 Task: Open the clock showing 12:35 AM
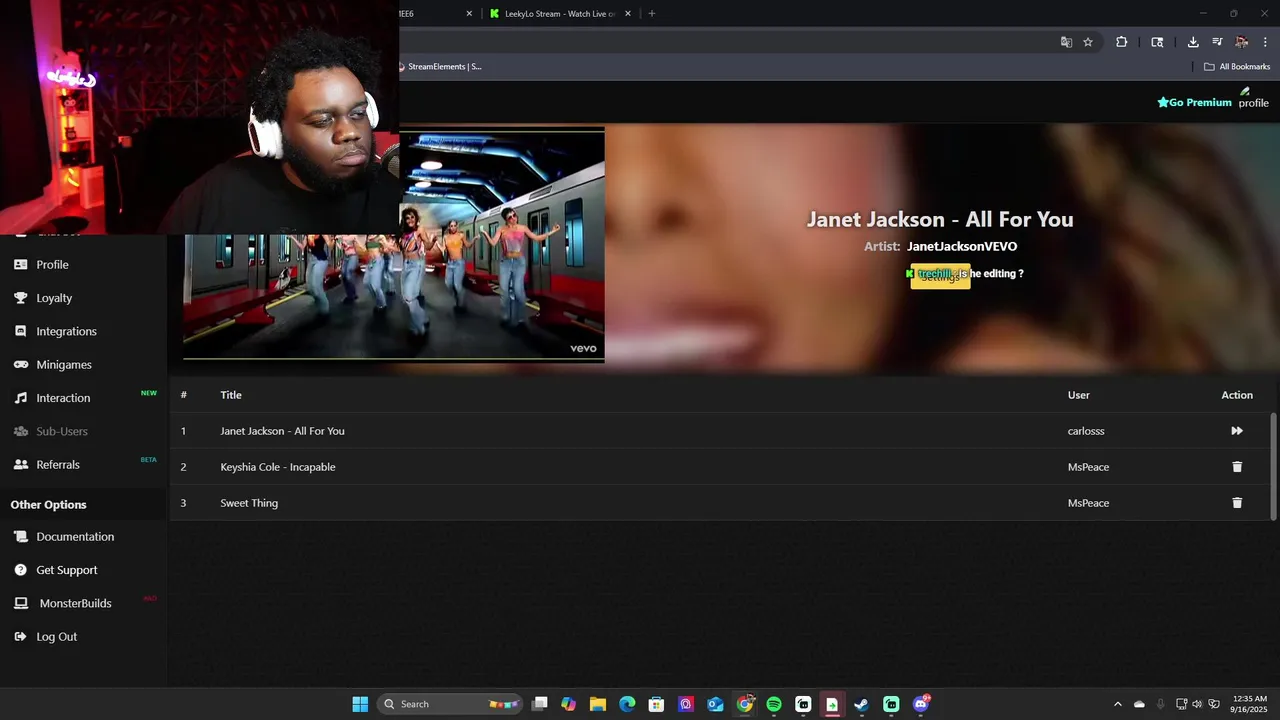(1250, 704)
